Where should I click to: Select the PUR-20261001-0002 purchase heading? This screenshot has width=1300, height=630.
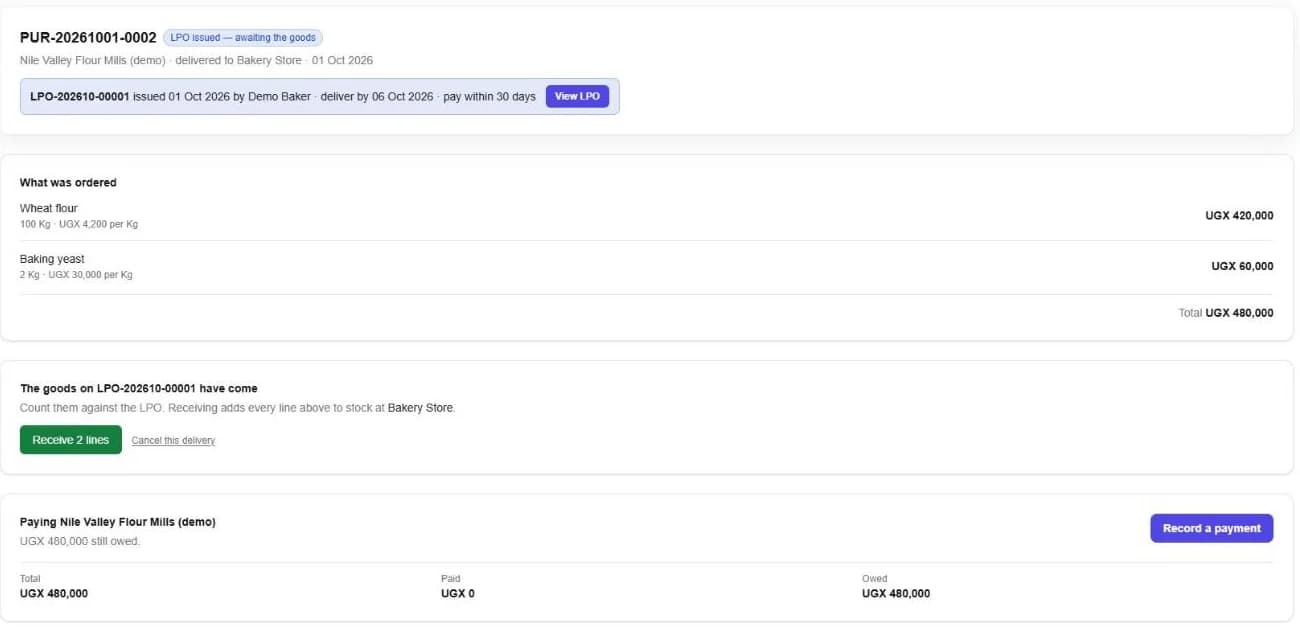(x=88, y=37)
